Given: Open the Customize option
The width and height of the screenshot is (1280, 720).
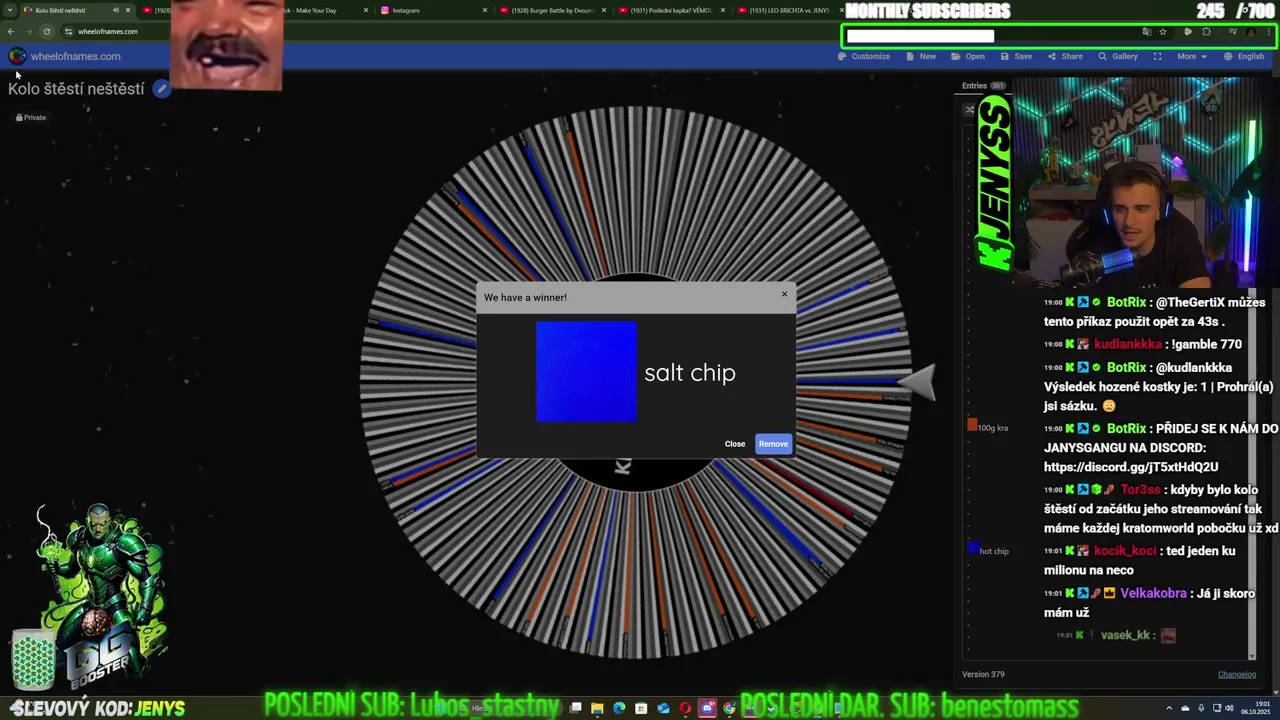Looking at the screenshot, I should click(x=863, y=56).
